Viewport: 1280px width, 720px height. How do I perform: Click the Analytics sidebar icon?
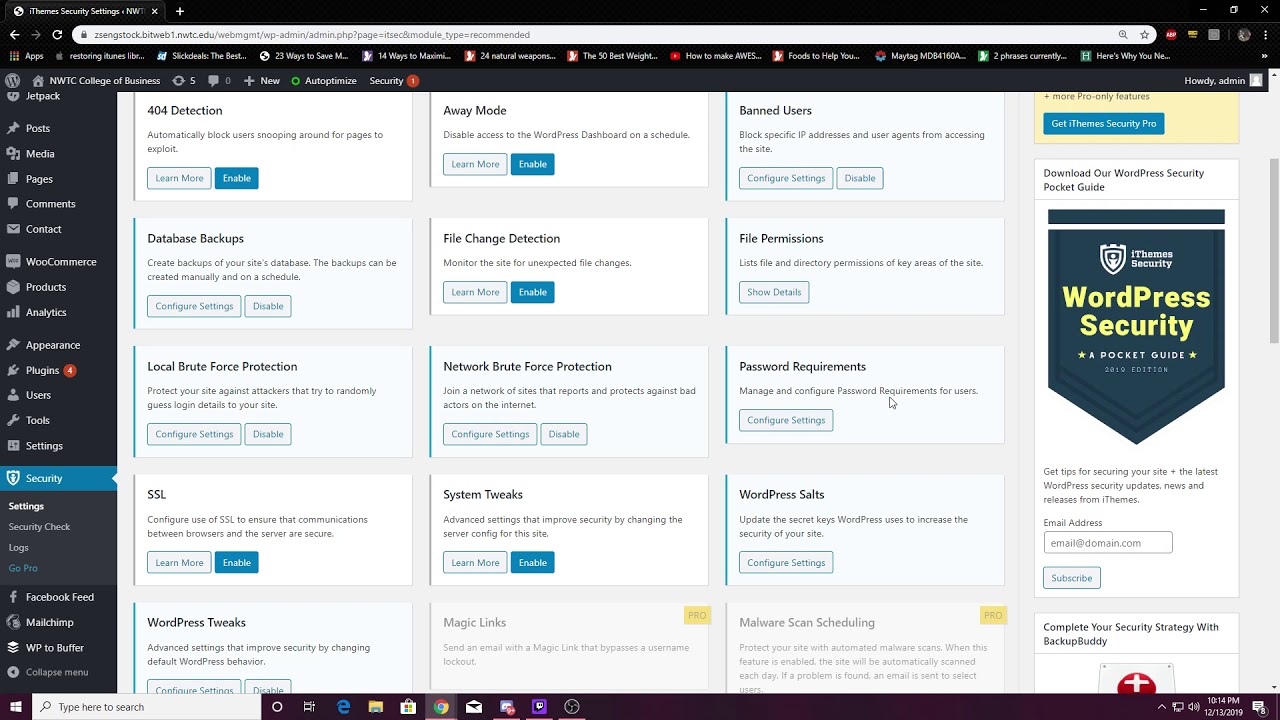pos(13,312)
